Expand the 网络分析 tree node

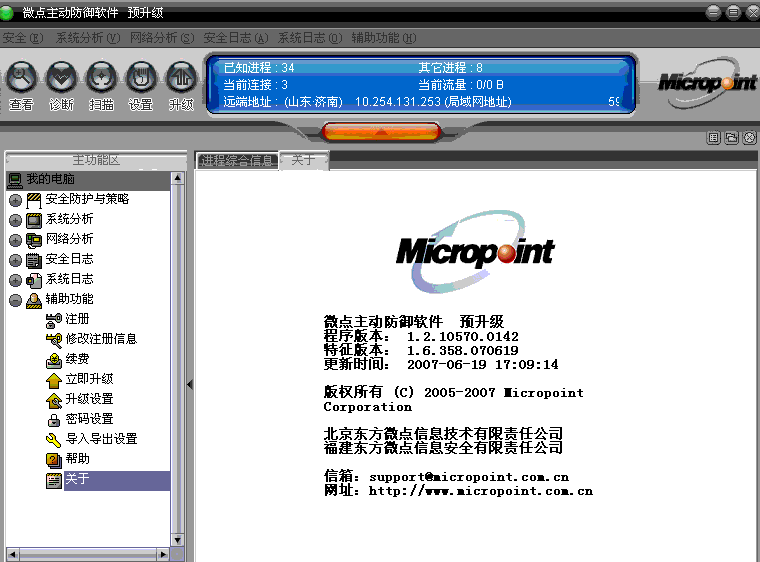click(15, 240)
